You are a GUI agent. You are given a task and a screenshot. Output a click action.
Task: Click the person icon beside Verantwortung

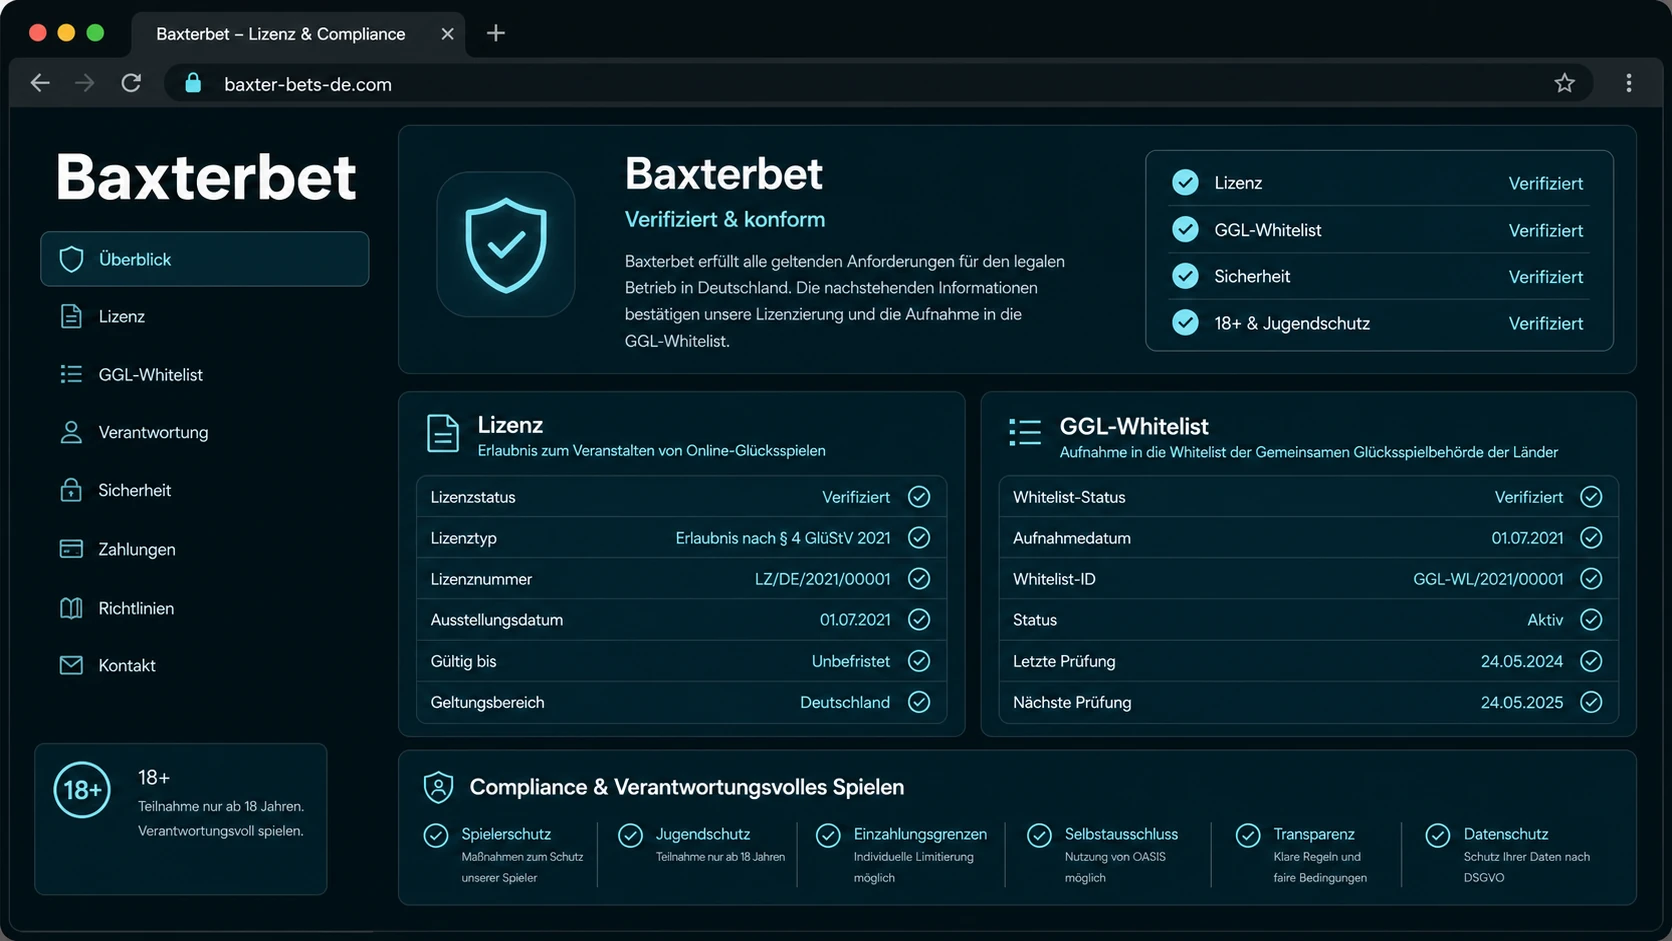[x=71, y=432]
